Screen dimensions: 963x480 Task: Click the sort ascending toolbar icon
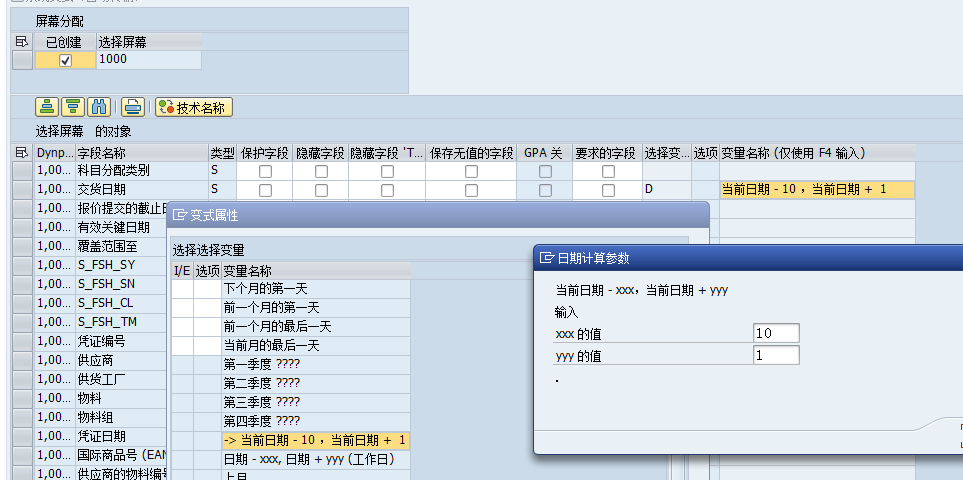[47, 107]
